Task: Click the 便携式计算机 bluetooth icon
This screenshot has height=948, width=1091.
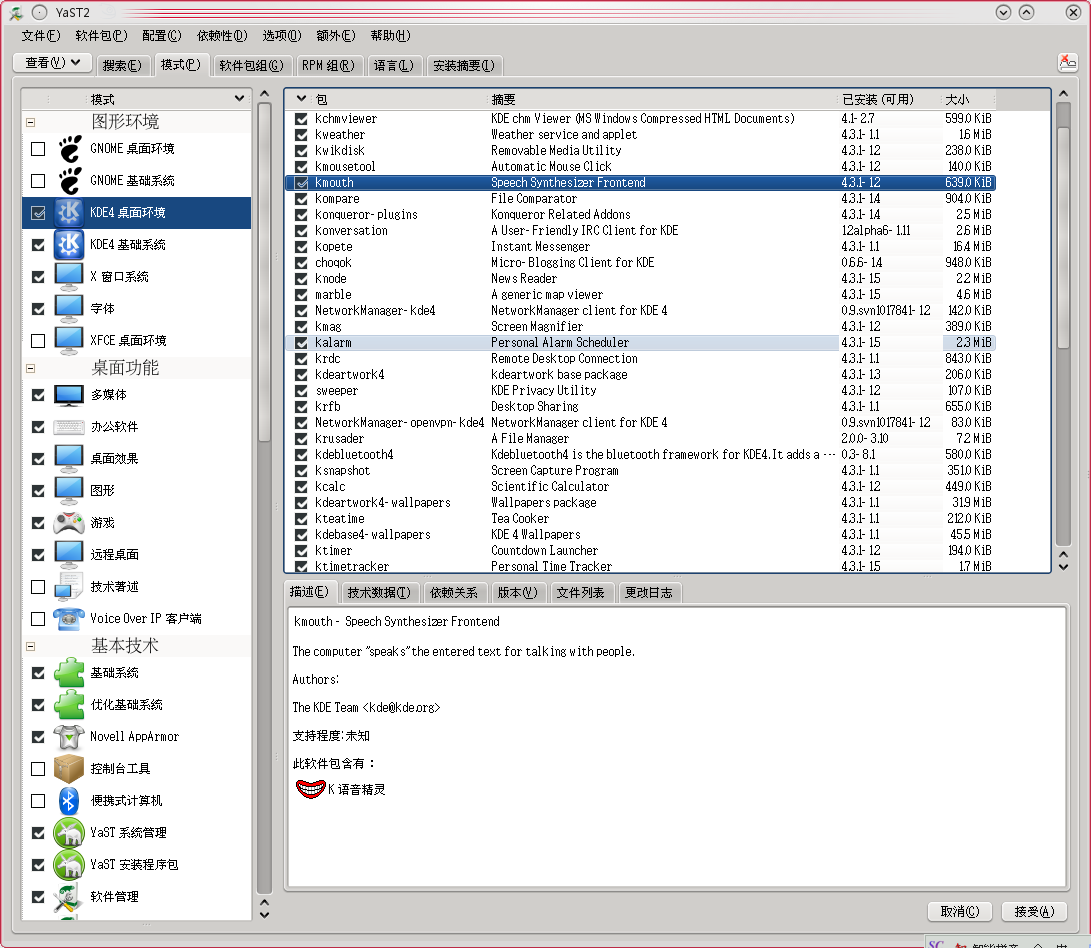Action: click(69, 801)
